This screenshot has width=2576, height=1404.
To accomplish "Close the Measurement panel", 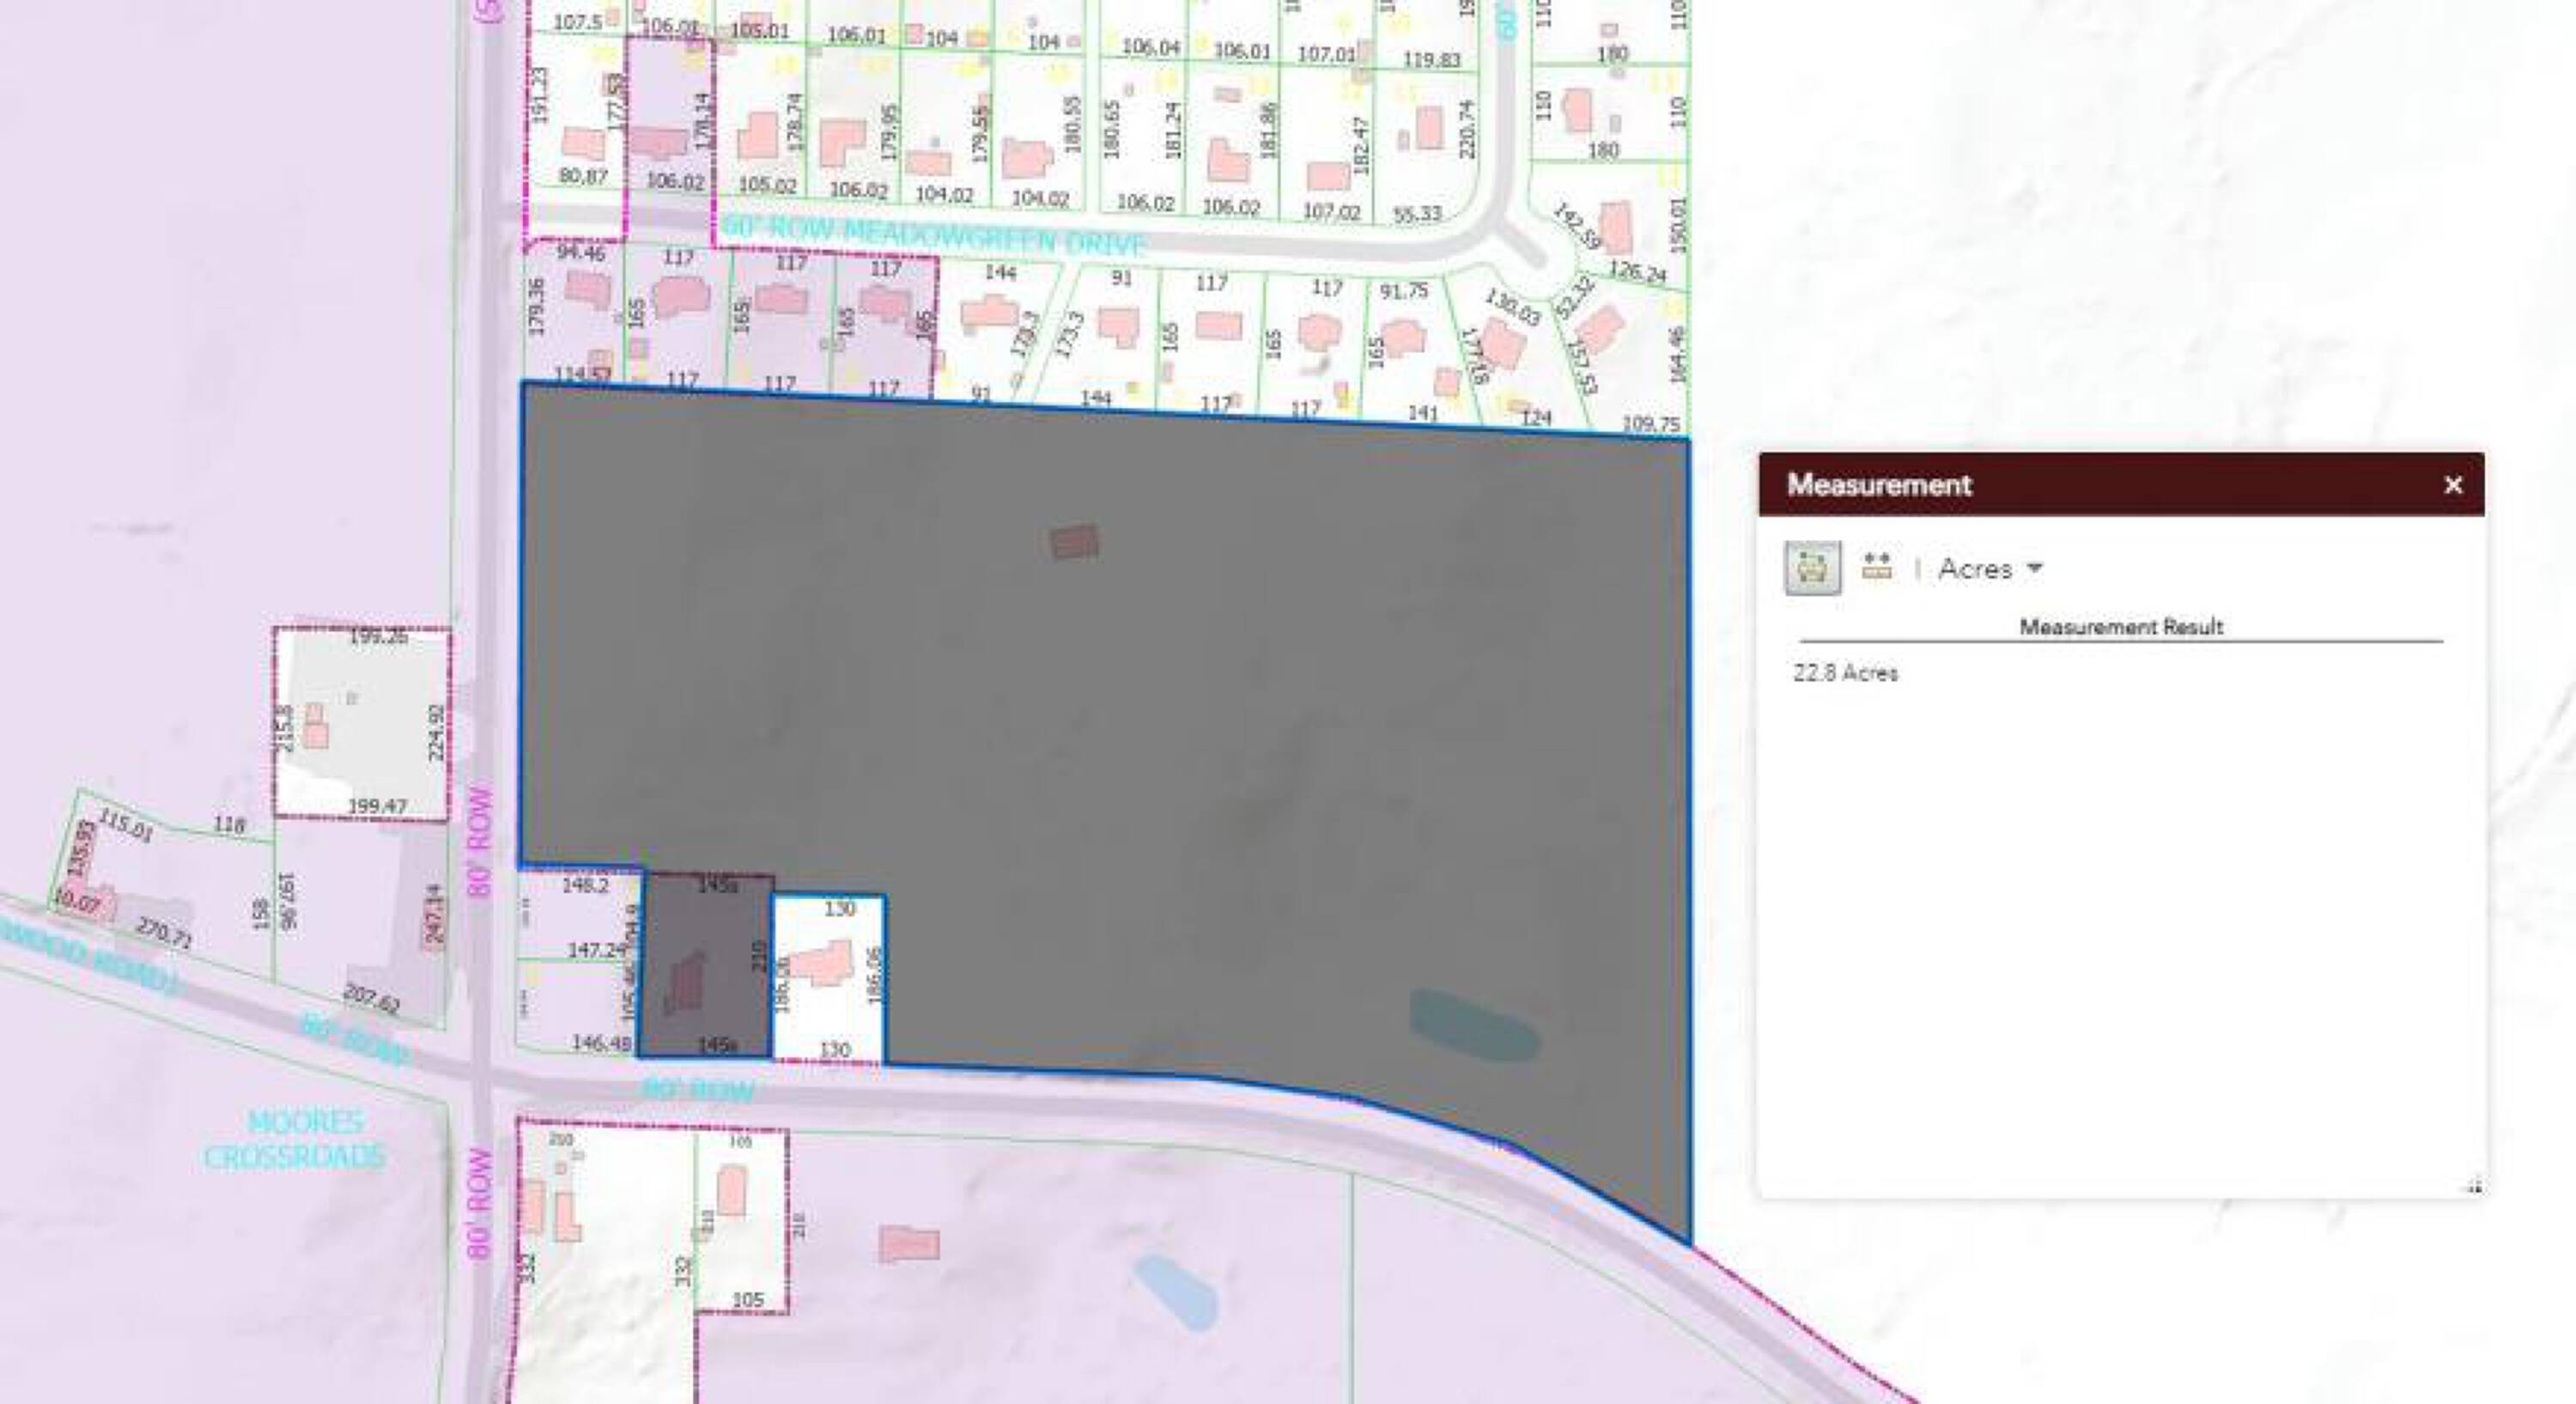I will pyautogui.click(x=2453, y=485).
